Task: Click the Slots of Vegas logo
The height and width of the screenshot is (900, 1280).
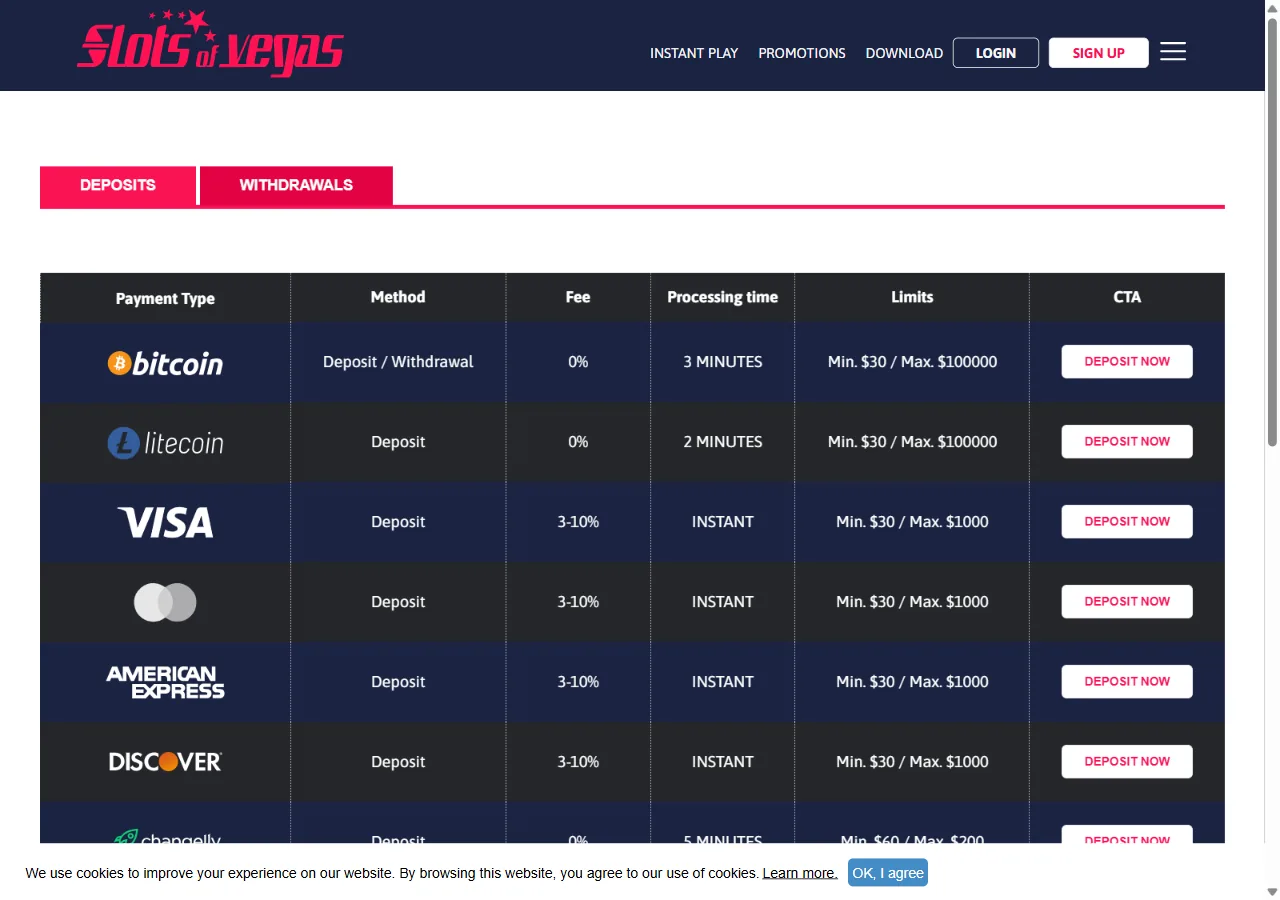Action: tap(210, 44)
